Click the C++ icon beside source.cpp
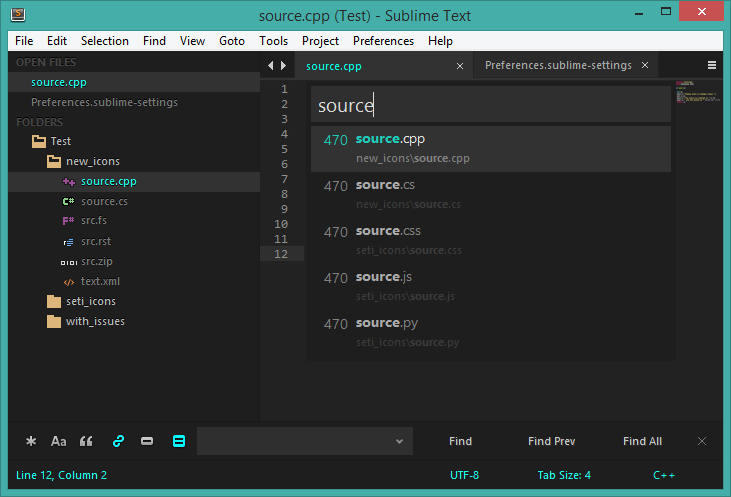Viewport: 731px width, 497px height. [x=69, y=182]
